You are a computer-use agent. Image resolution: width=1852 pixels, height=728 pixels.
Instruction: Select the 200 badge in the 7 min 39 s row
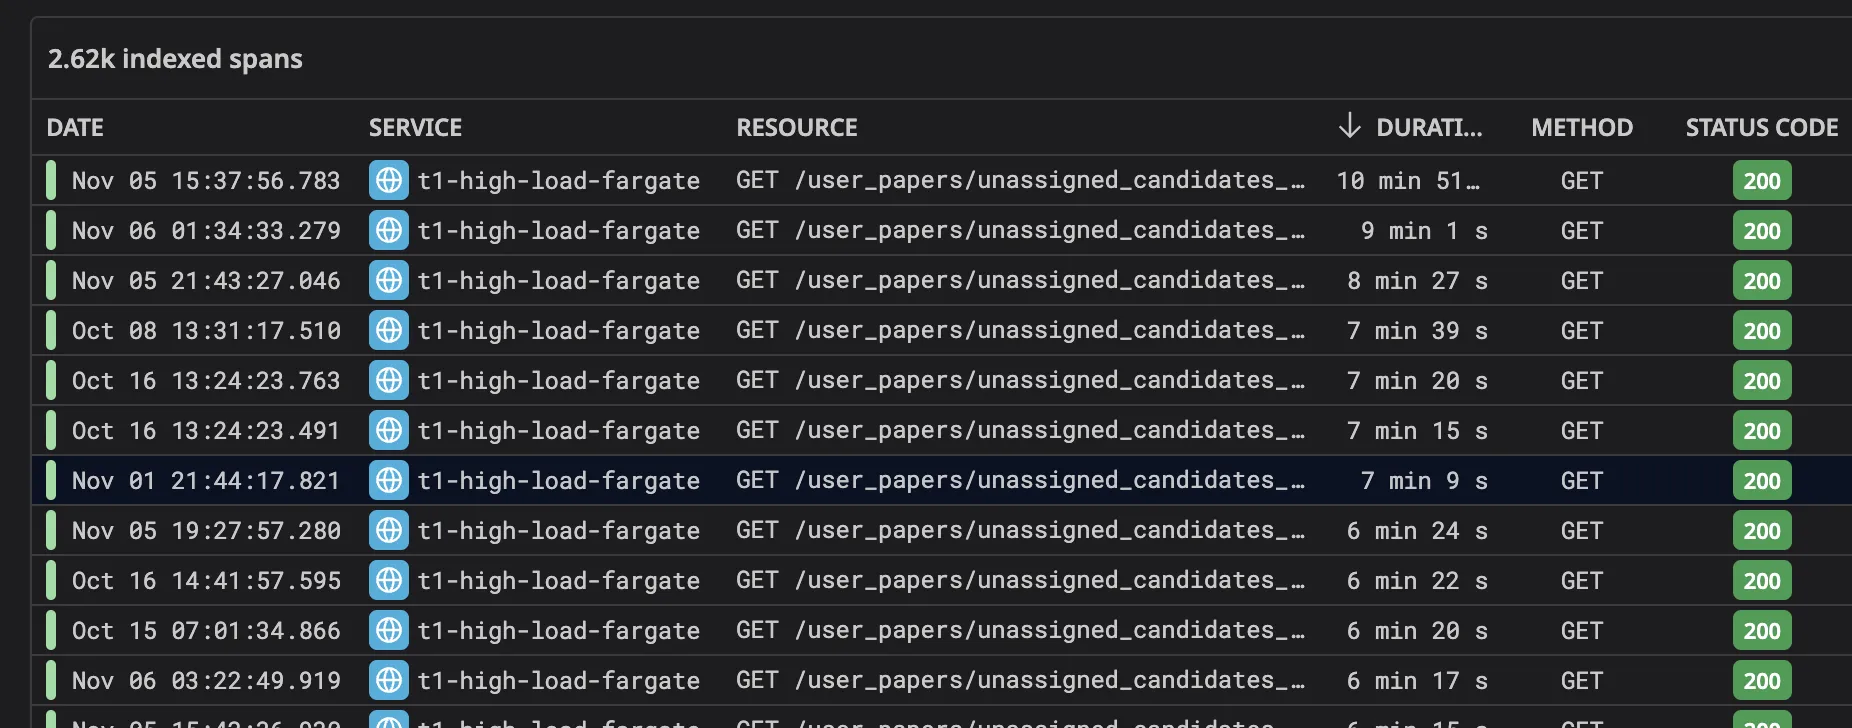point(1762,331)
